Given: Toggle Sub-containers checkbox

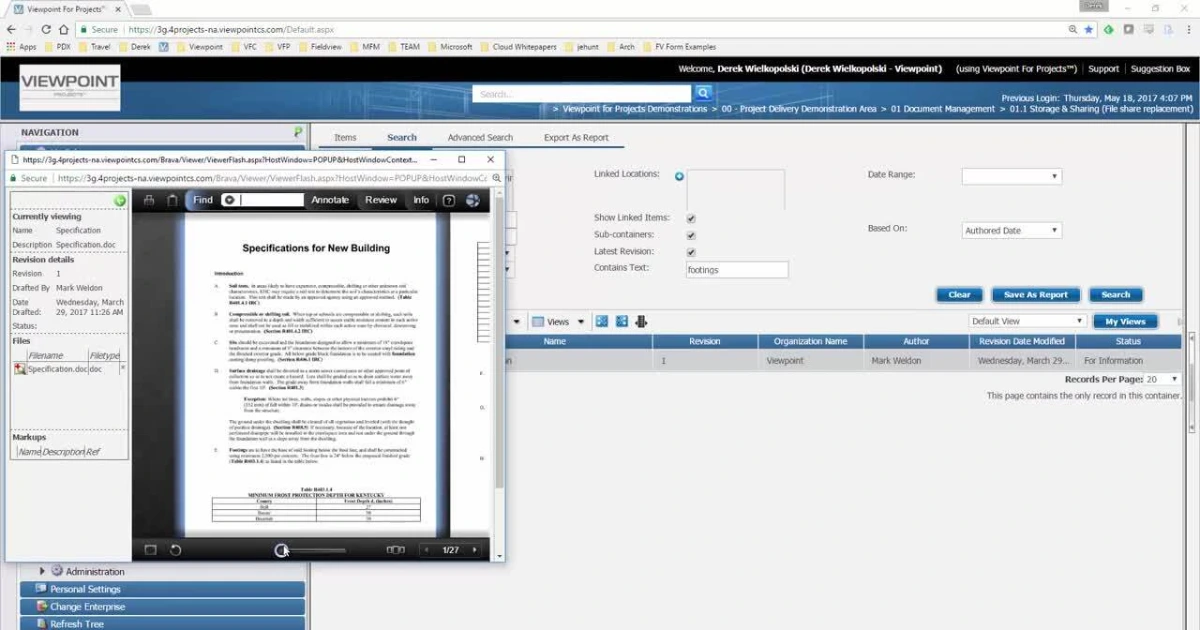Looking at the screenshot, I should pyautogui.click(x=691, y=235).
